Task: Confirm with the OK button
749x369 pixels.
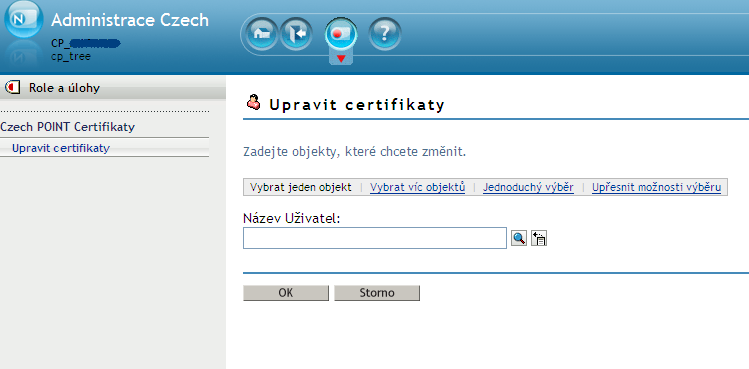Action: click(x=286, y=293)
